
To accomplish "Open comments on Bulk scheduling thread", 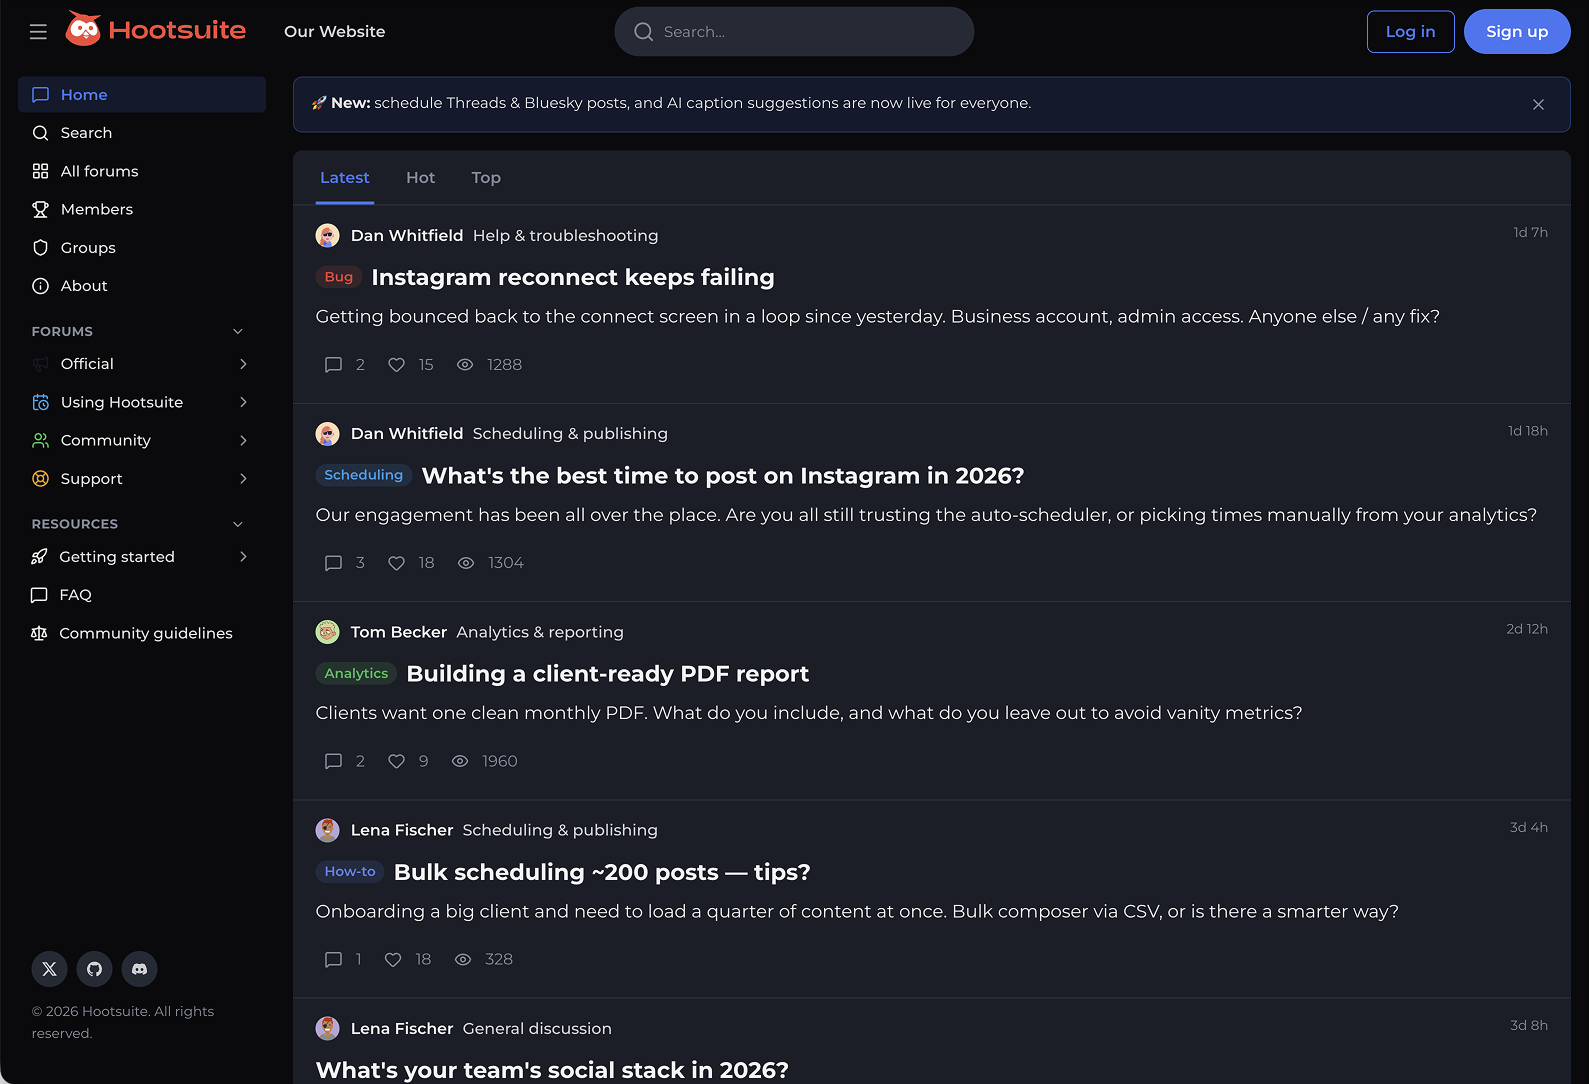I will coord(334,960).
